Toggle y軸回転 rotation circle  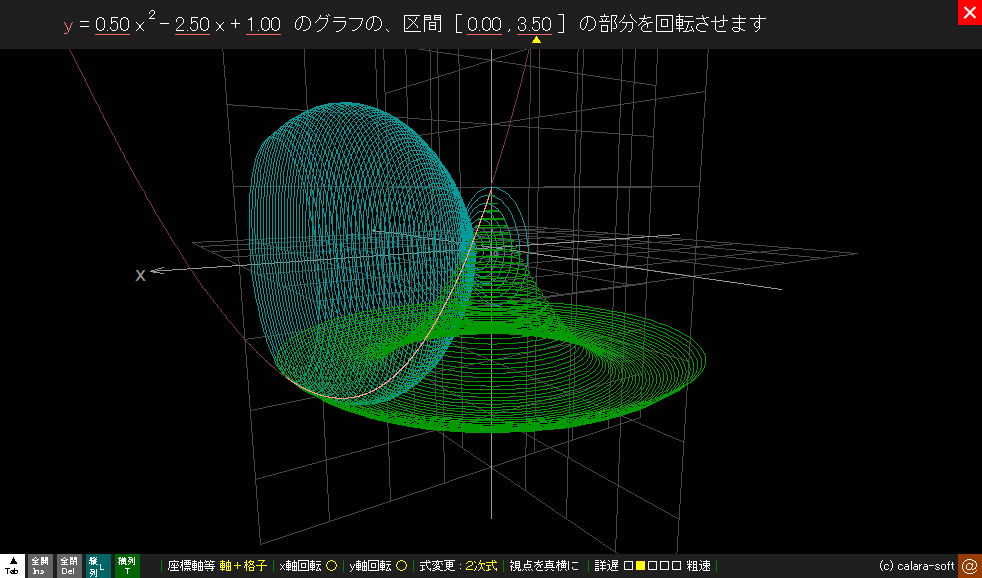click(x=401, y=566)
